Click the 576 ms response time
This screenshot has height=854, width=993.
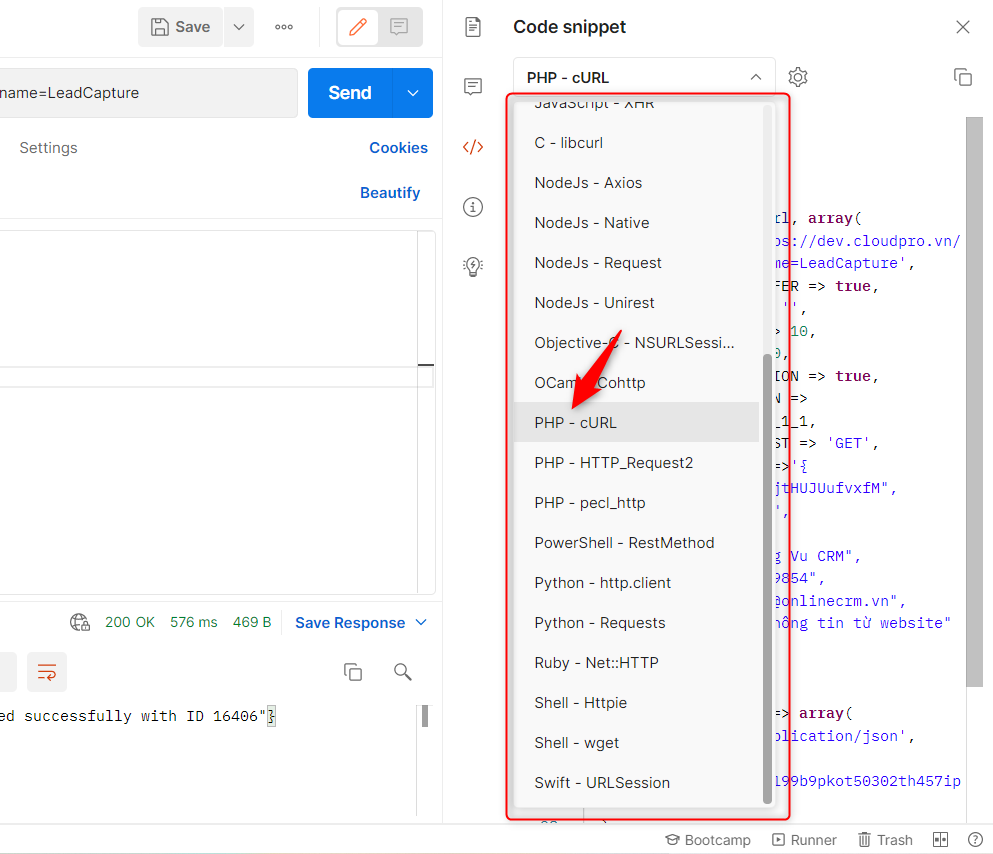[194, 622]
